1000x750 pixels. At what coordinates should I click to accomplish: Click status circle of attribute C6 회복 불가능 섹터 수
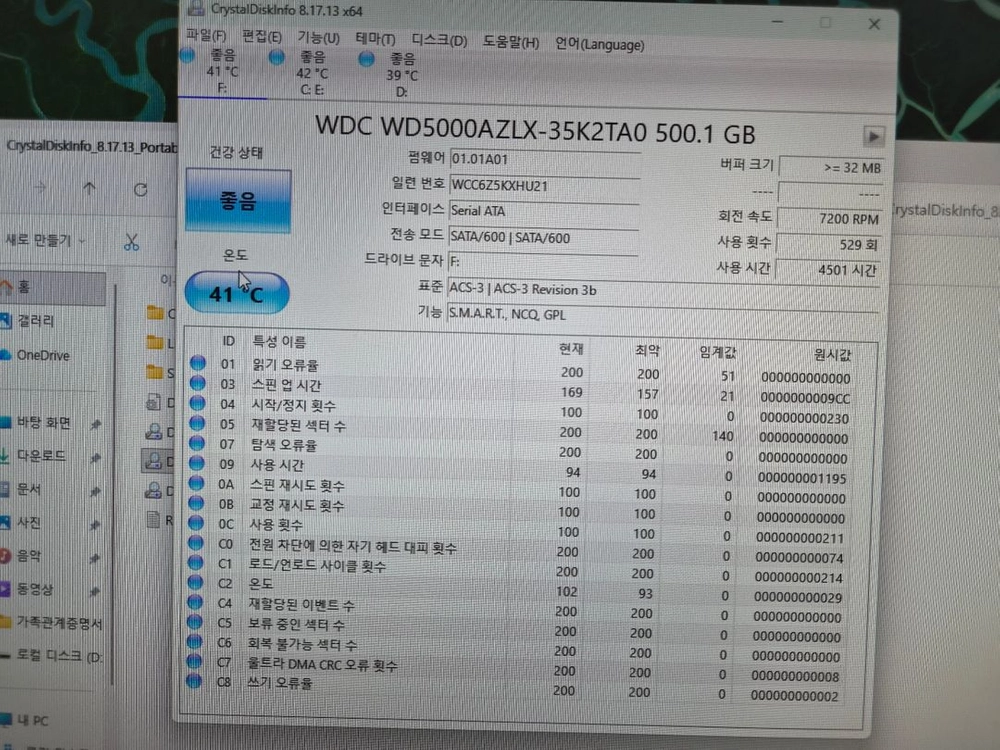tap(194, 641)
